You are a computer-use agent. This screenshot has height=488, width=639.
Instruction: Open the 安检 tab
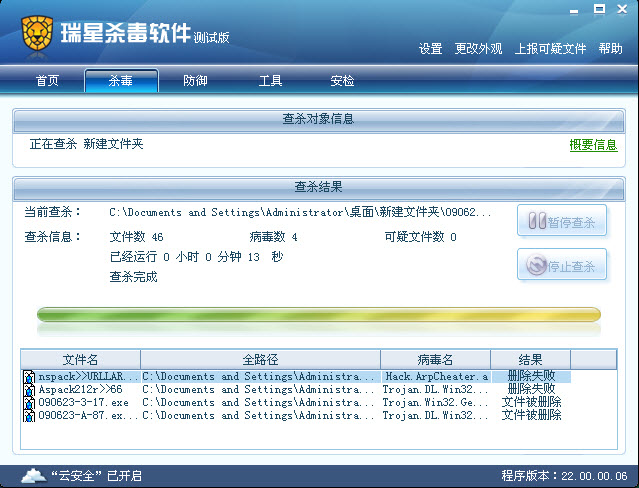click(342, 80)
